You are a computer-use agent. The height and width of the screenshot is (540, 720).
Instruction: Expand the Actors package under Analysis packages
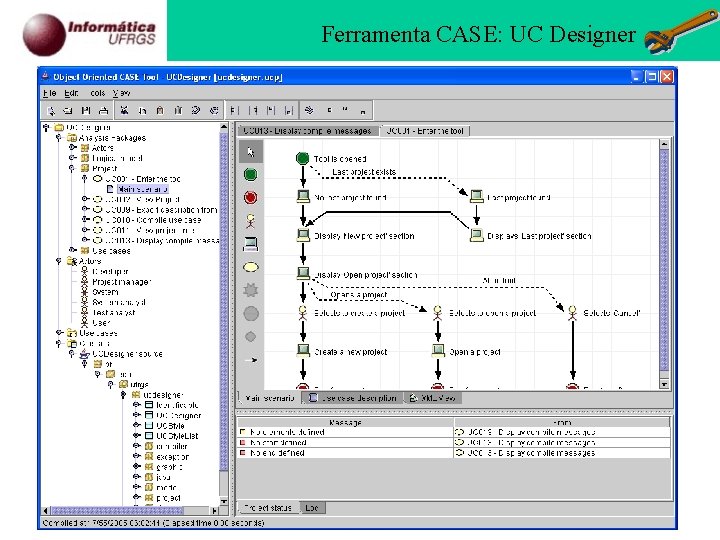click(x=72, y=148)
